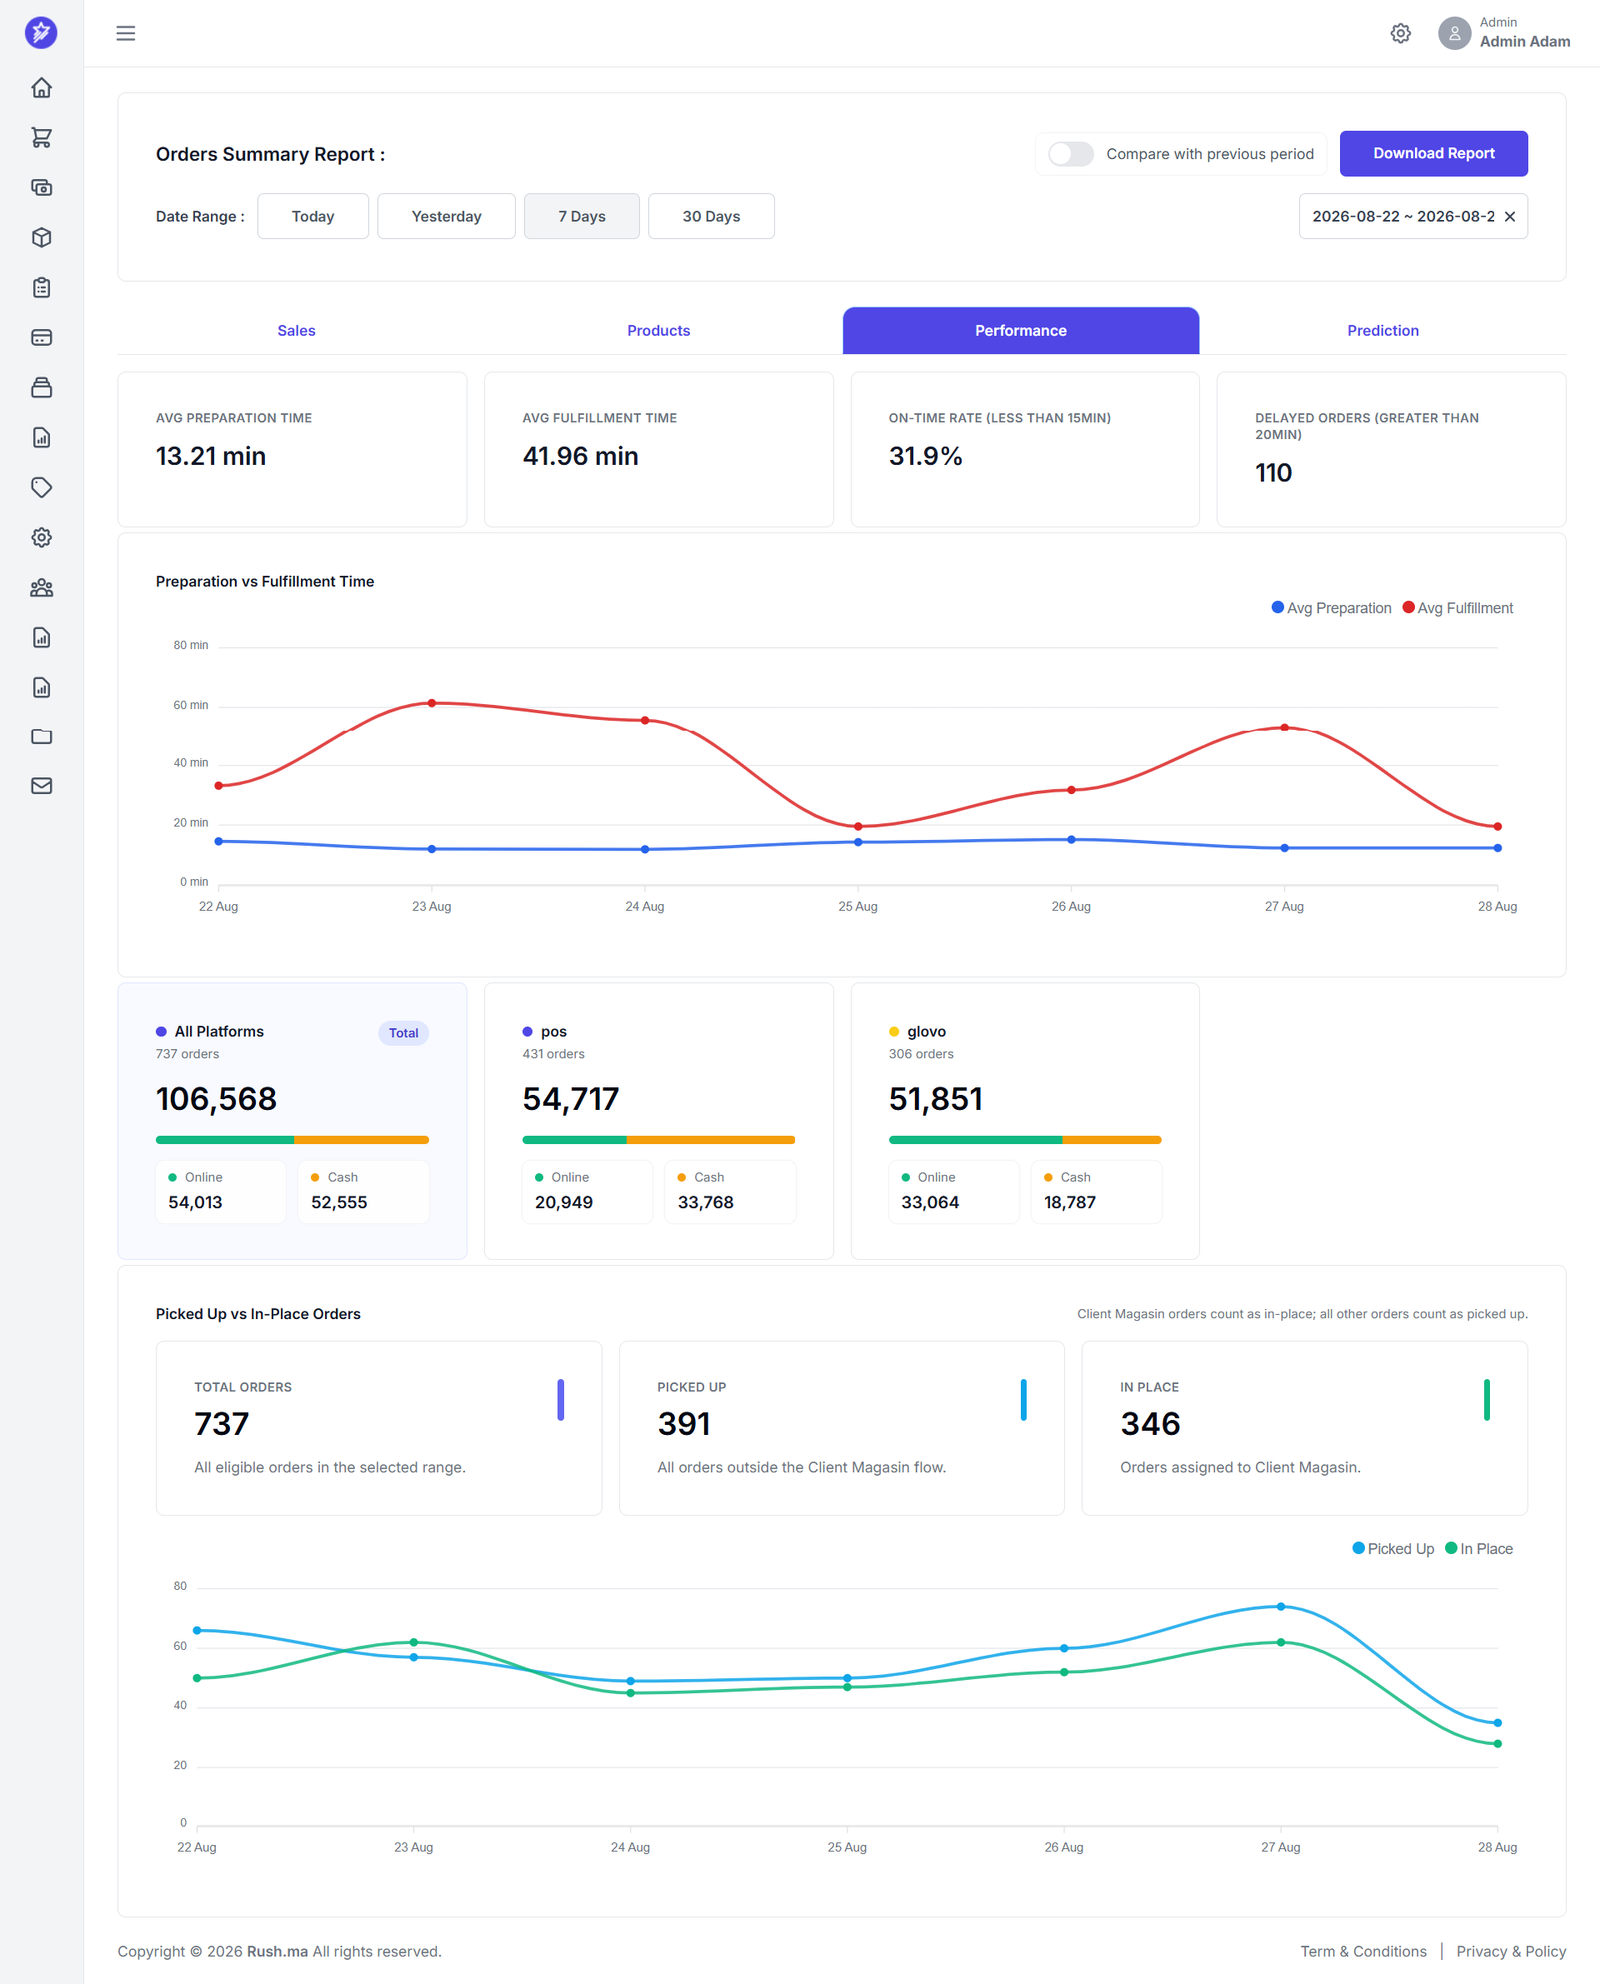Switch to the Prediction tab

1382,331
